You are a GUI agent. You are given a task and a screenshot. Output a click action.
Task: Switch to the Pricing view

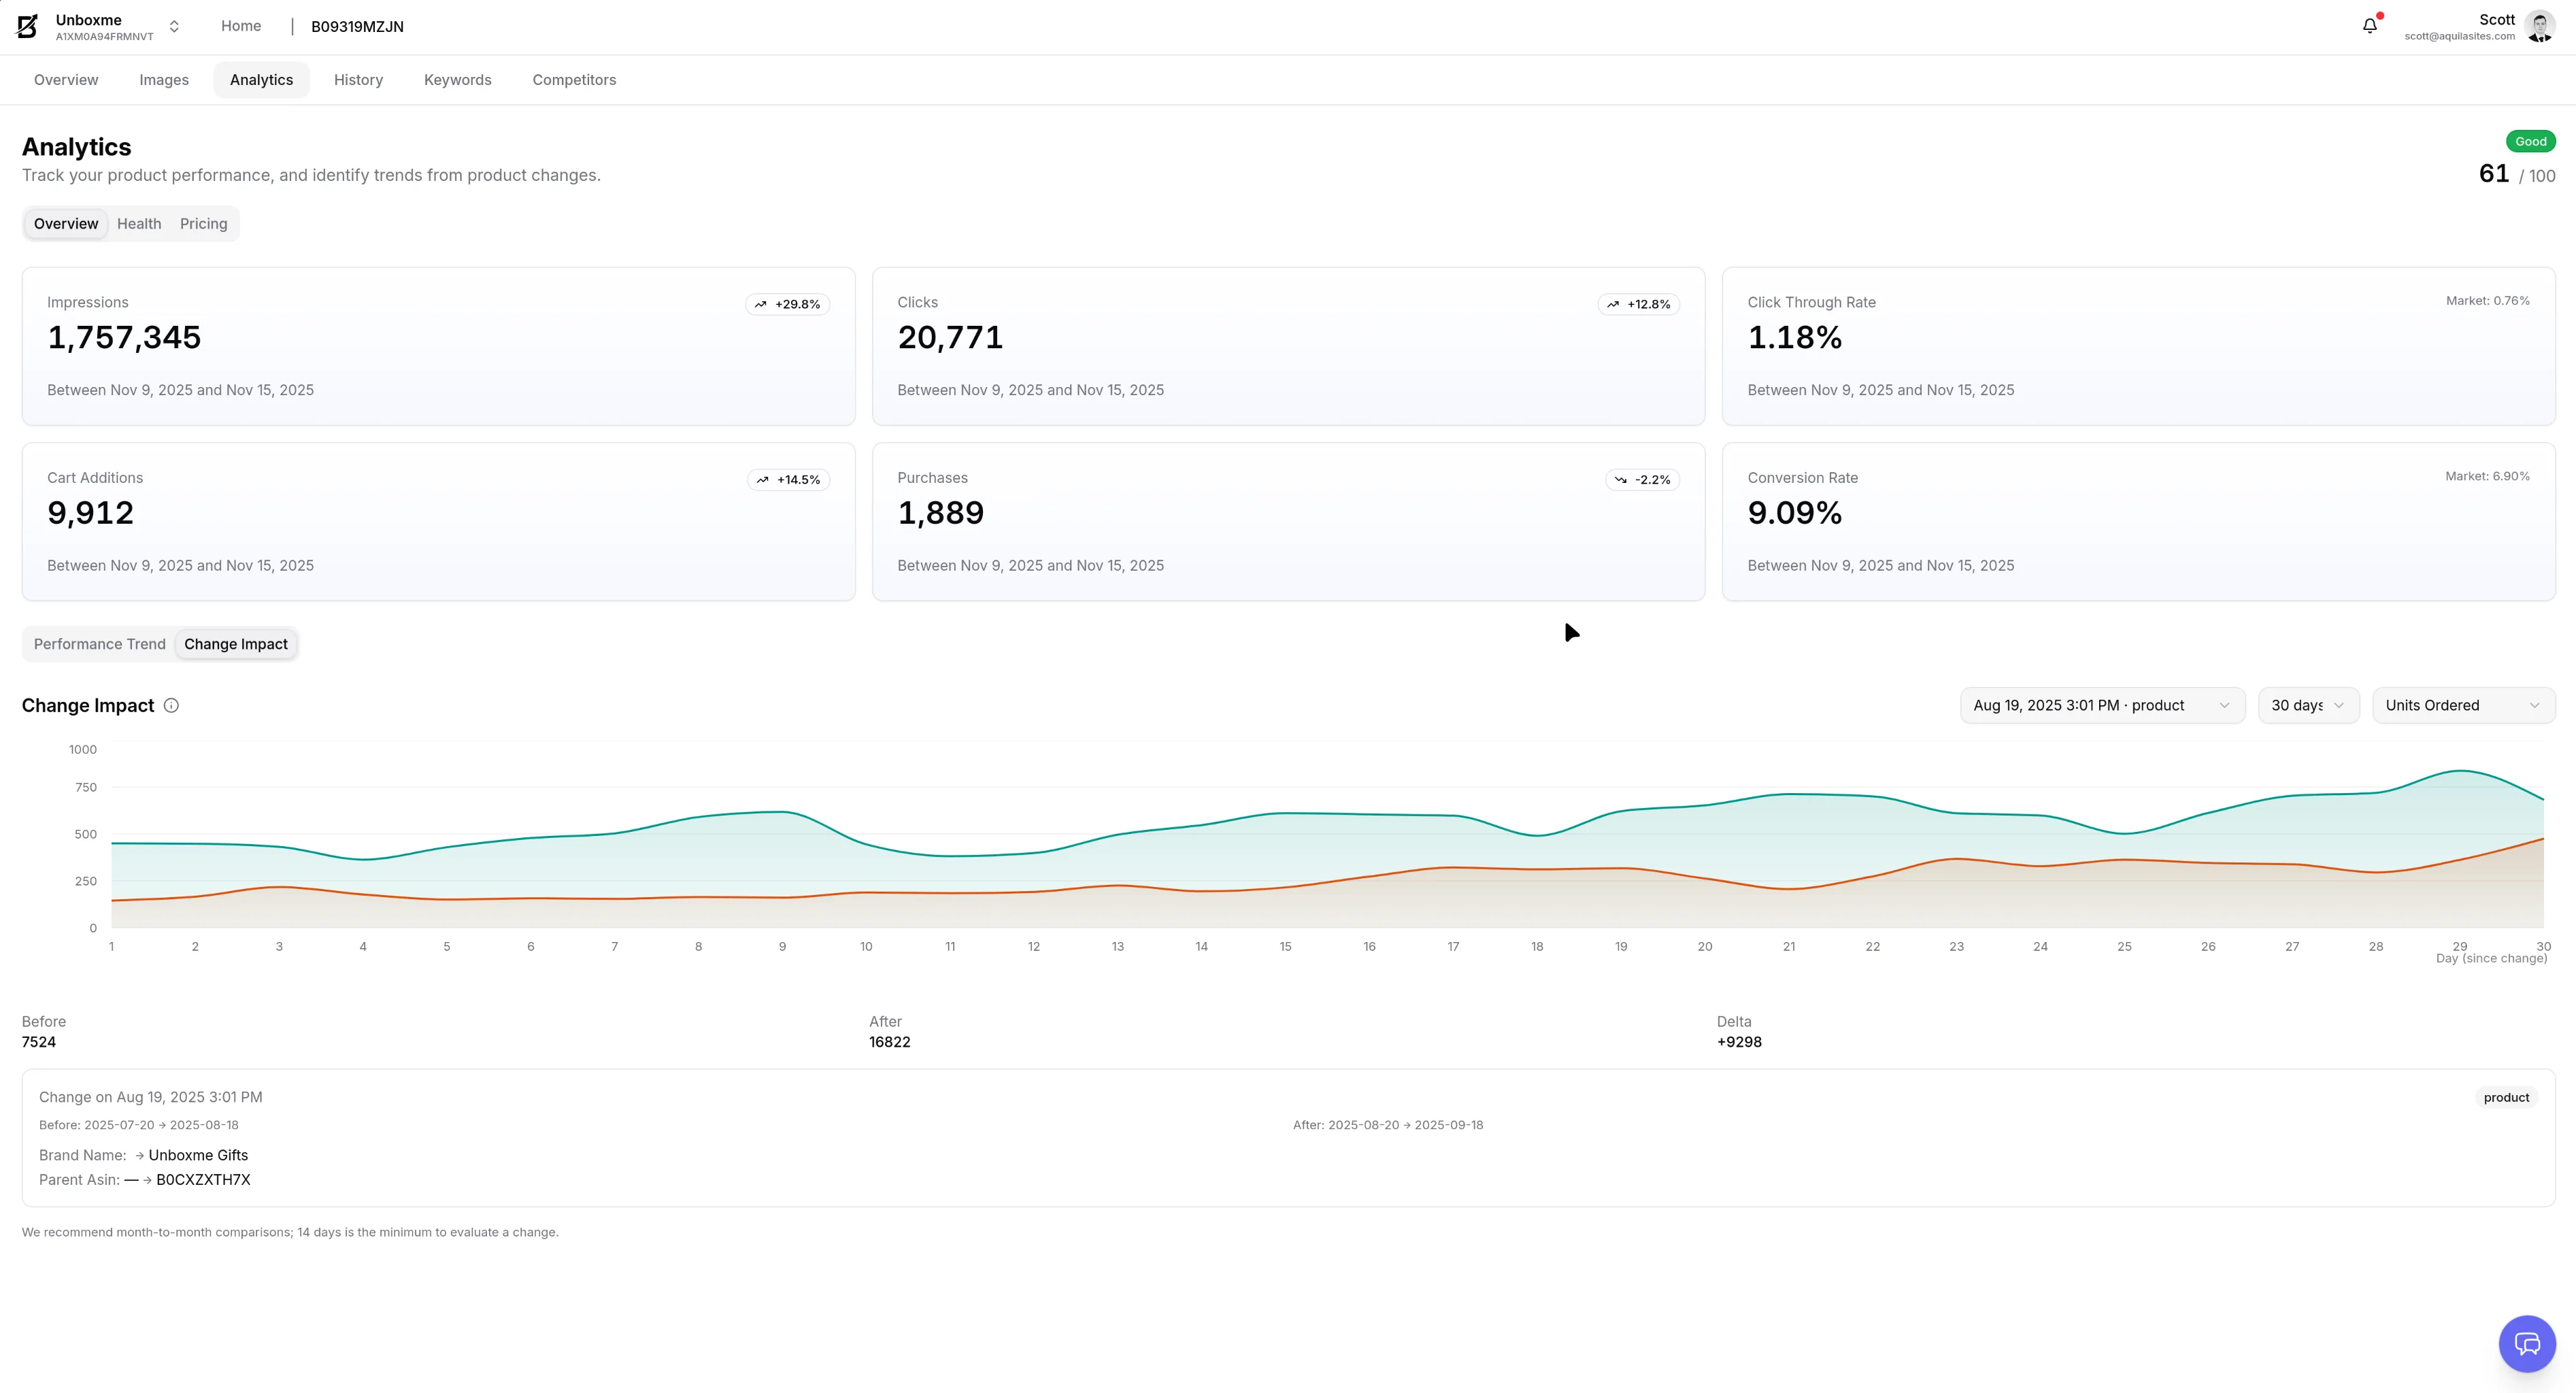pos(203,223)
